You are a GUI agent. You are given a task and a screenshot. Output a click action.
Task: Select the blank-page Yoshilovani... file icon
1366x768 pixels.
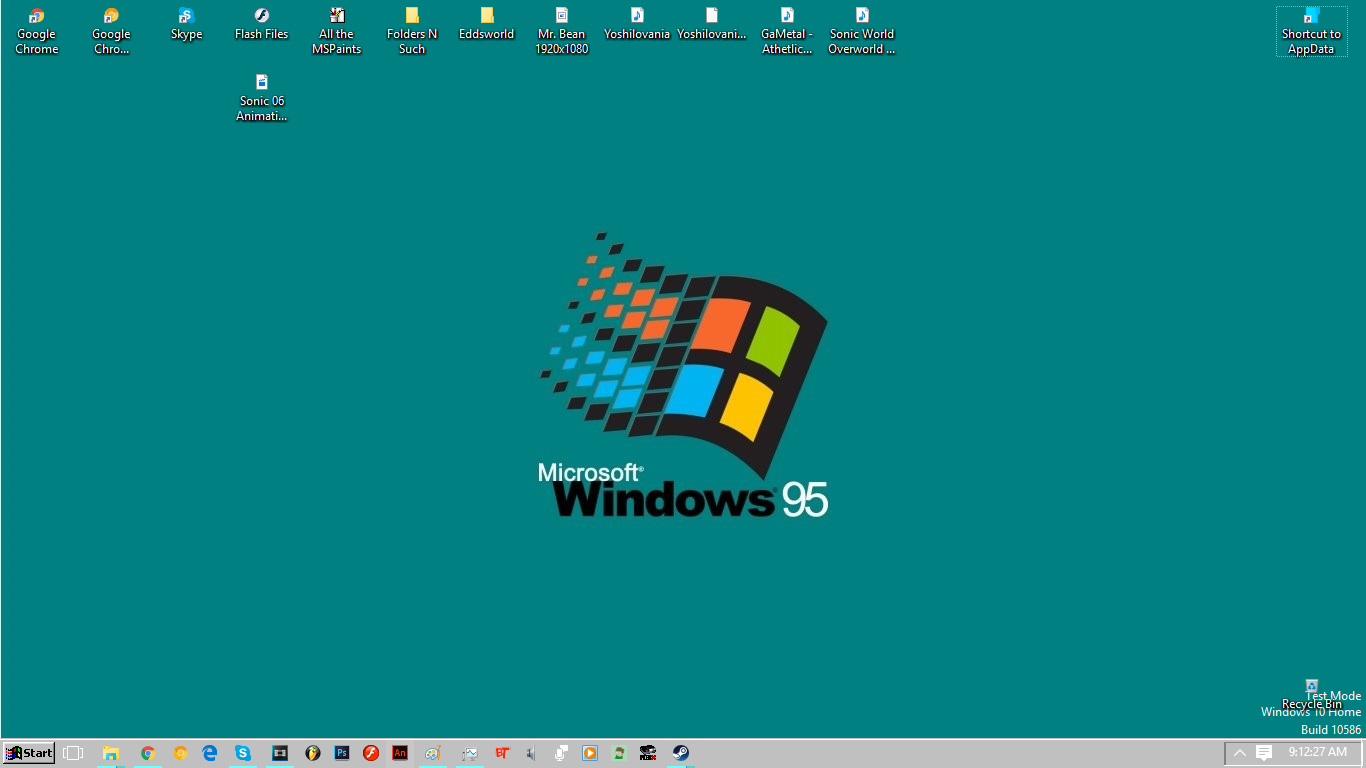(712, 24)
